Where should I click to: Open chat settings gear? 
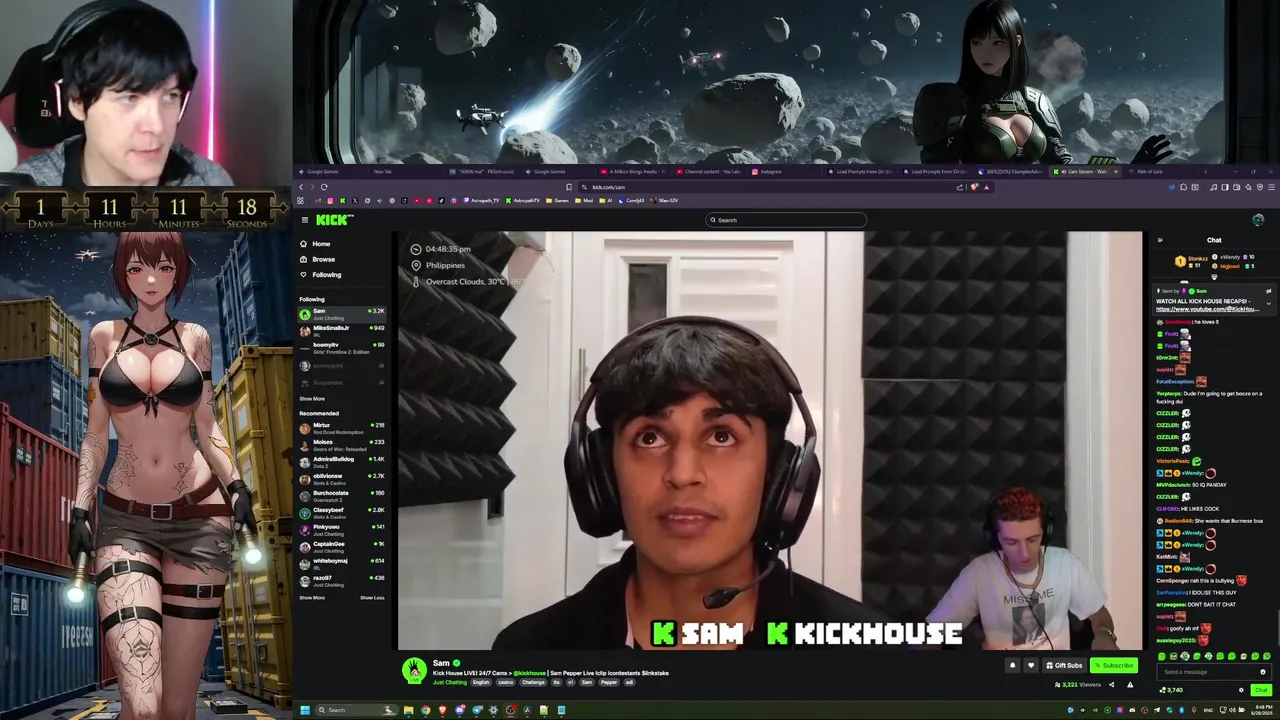[1241, 690]
